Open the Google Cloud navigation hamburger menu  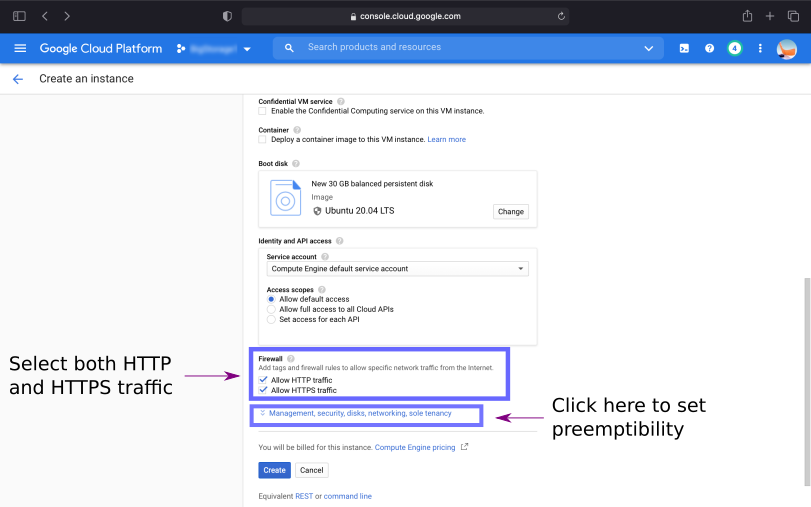[x=20, y=48]
